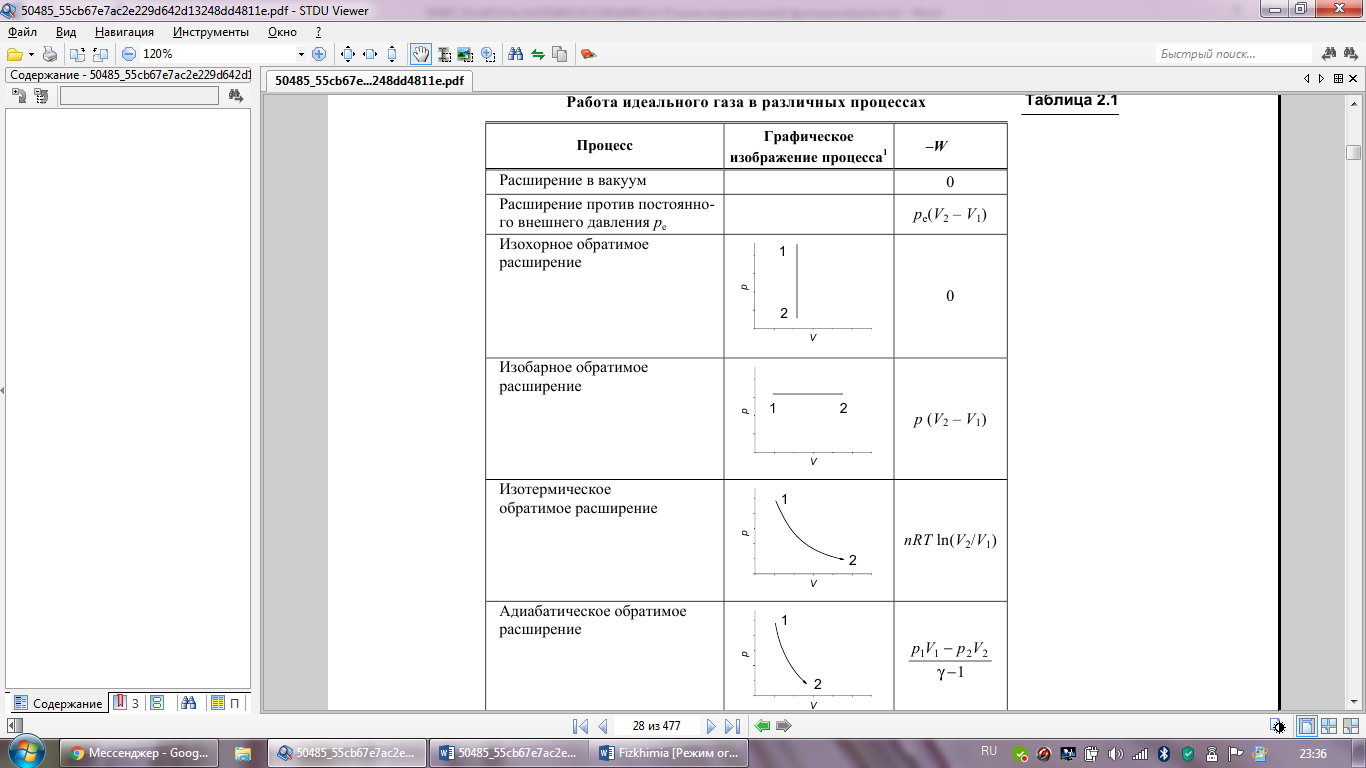Click the expand contents tree icon
The image size is (1366, 768).
pyautogui.click(x=19, y=95)
